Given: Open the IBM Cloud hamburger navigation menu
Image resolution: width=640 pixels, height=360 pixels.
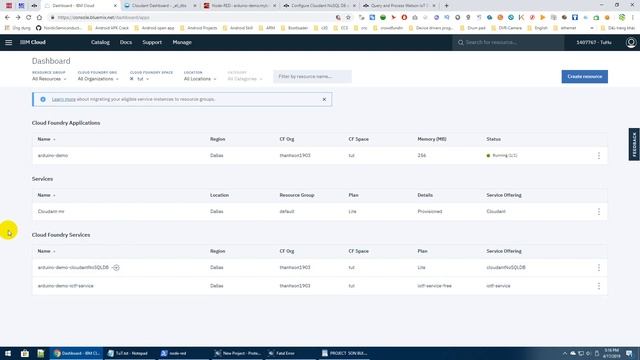Looking at the screenshot, I should [x=9, y=42].
